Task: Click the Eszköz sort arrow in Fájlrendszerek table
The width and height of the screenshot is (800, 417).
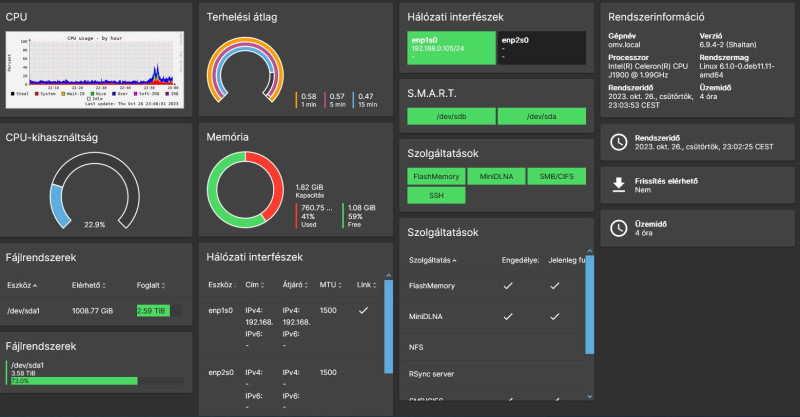Action: (35, 286)
